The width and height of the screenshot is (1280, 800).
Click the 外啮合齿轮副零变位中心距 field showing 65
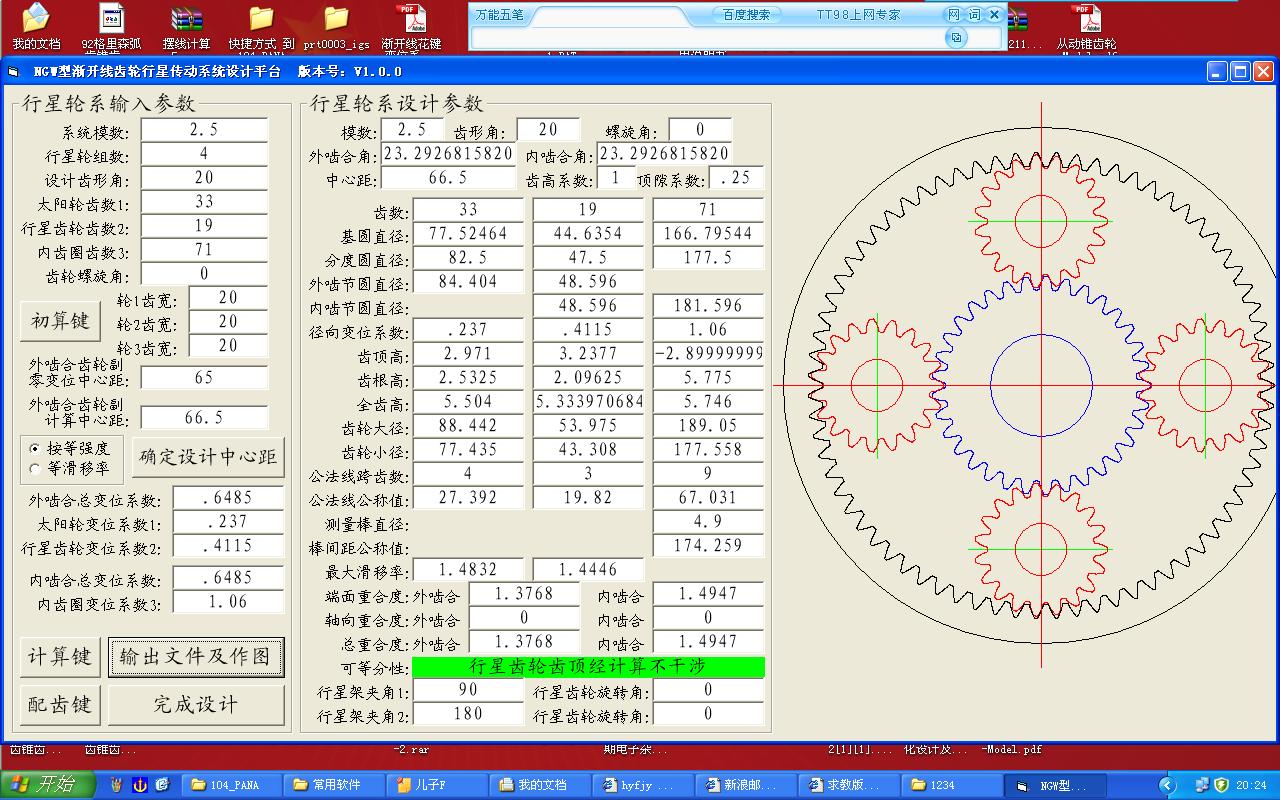click(x=204, y=378)
